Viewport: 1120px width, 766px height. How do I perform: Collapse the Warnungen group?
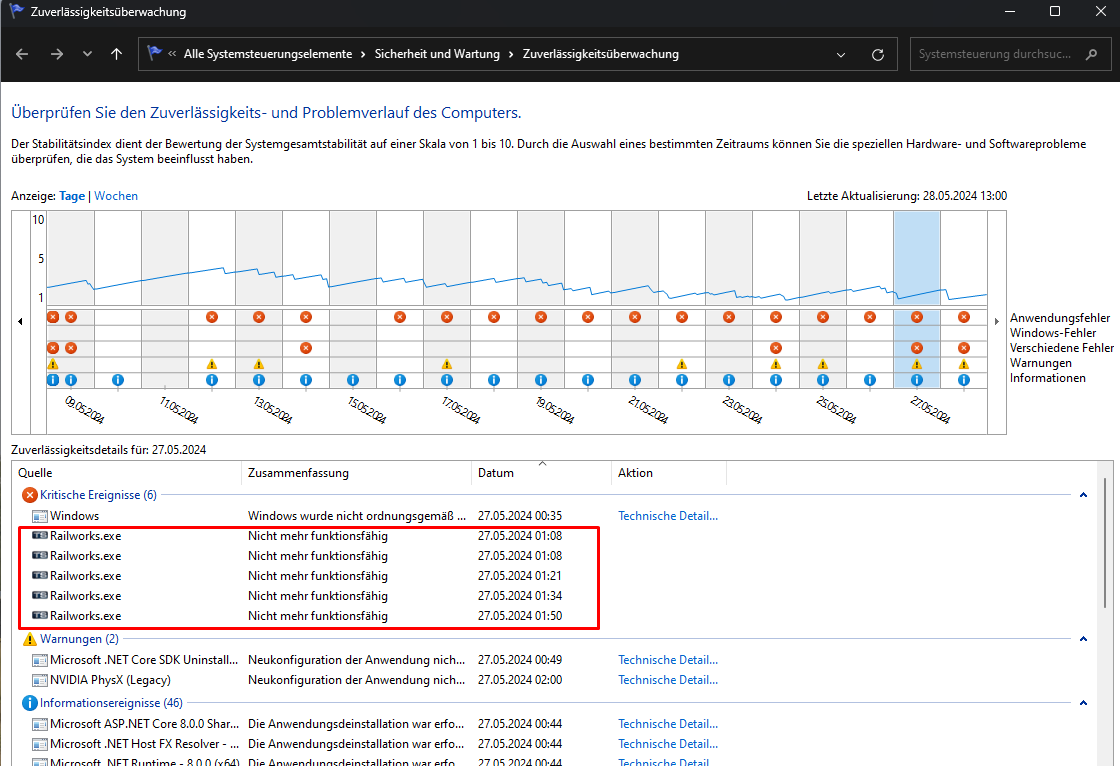(x=1081, y=639)
